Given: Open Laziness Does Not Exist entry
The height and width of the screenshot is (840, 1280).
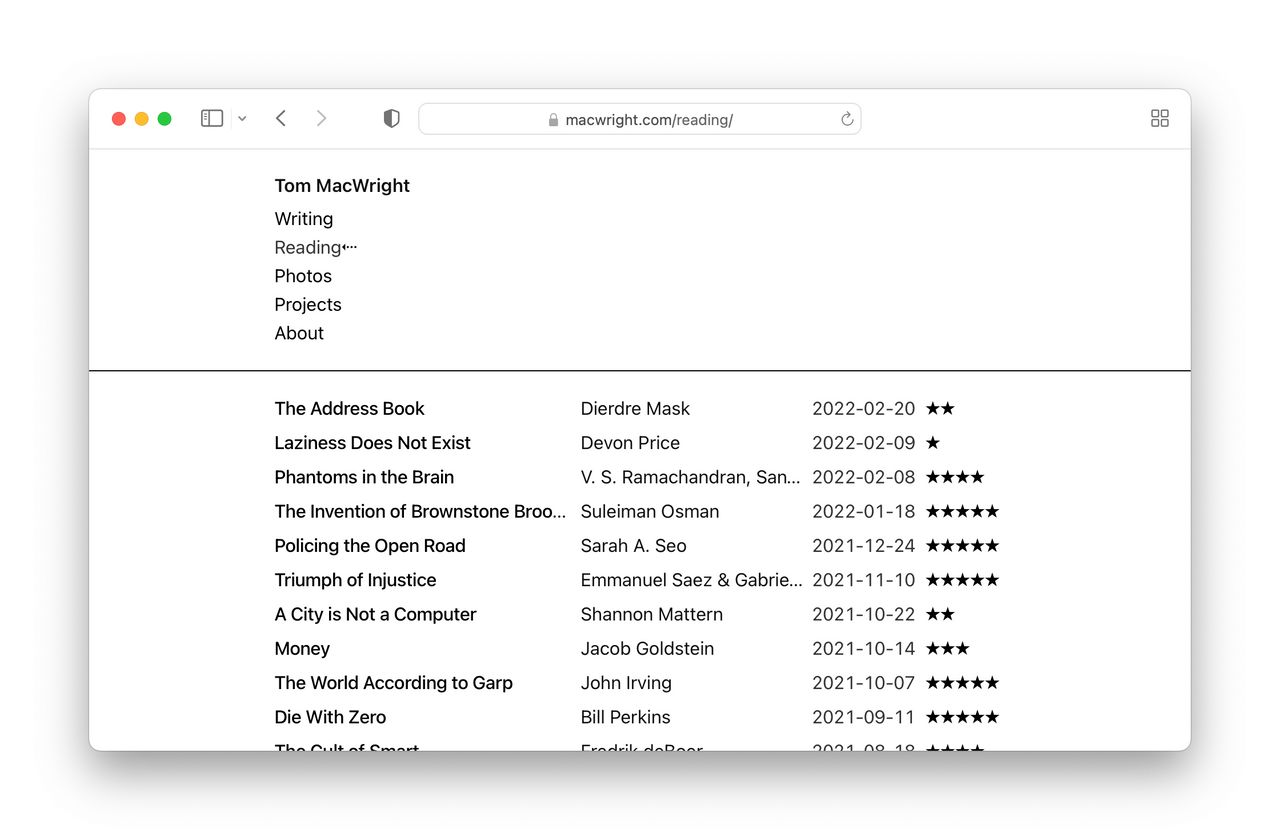Looking at the screenshot, I should [x=372, y=443].
